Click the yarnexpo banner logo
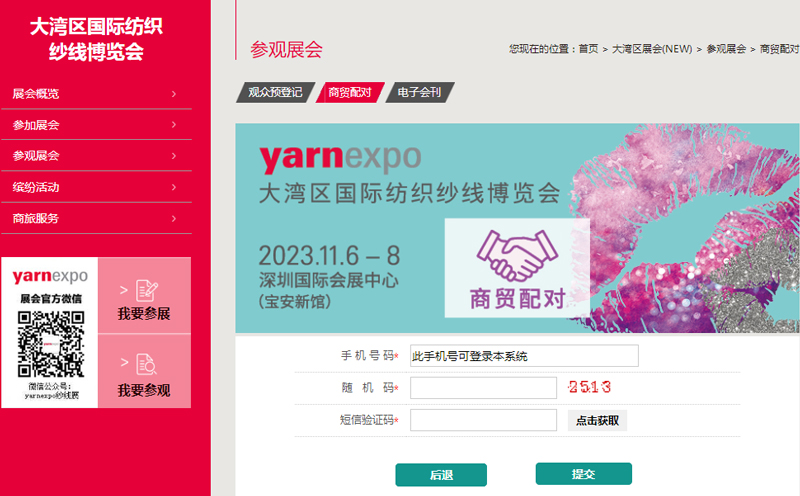The width and height of the screenshot is (800, 496). (340, 158)
